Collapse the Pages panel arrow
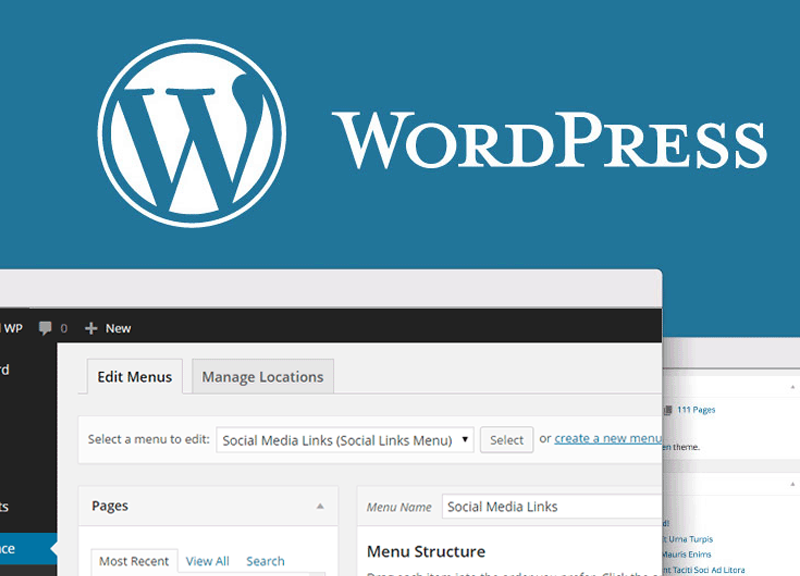Screen dimensions: 800x576 320,506
